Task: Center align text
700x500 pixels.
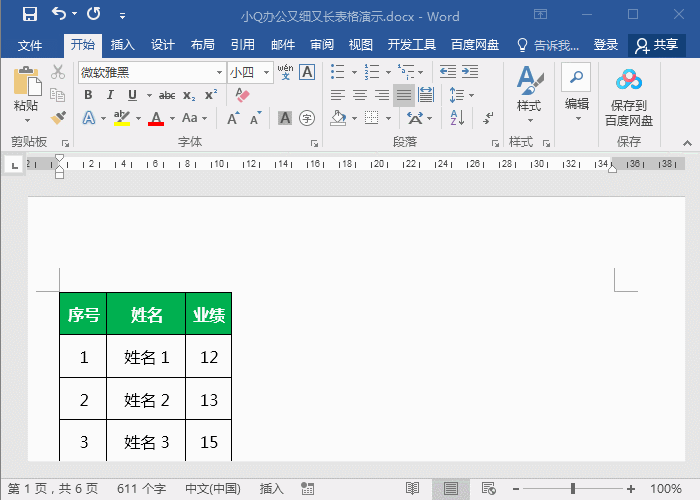Action: coord(360,95)
